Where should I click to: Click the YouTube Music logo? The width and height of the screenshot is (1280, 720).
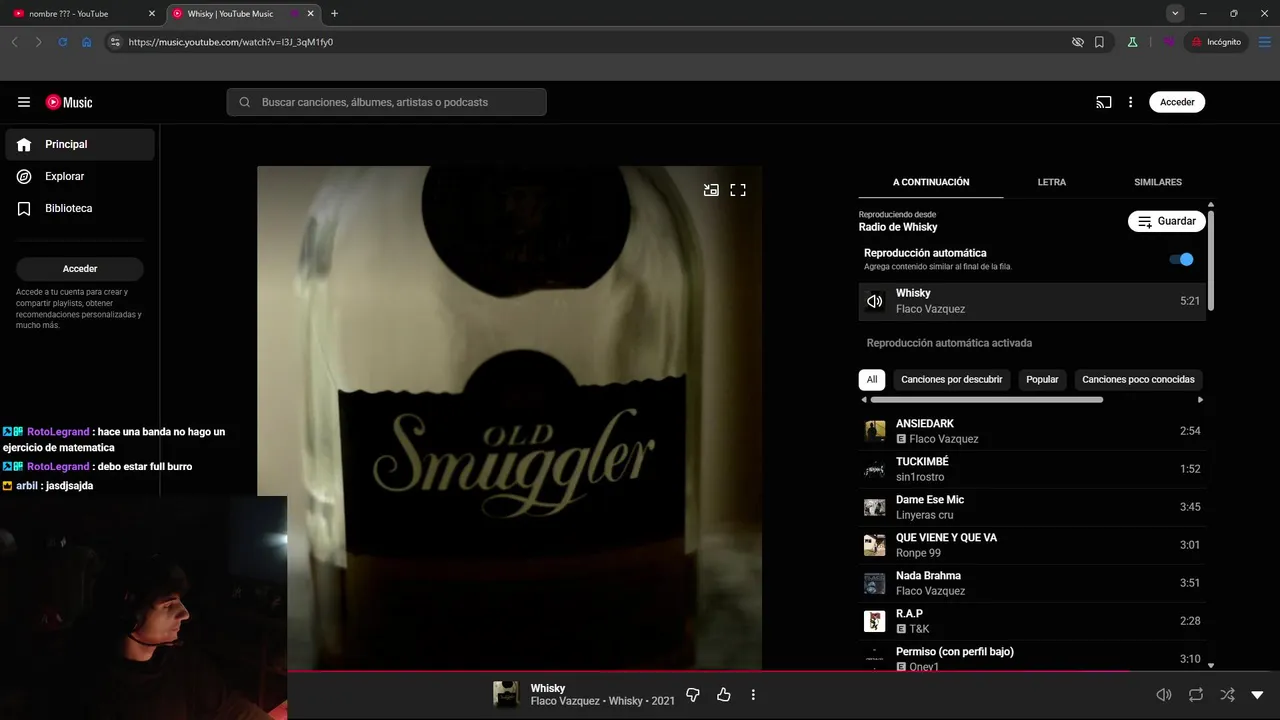pyautogui.click(x=69, y=102)
